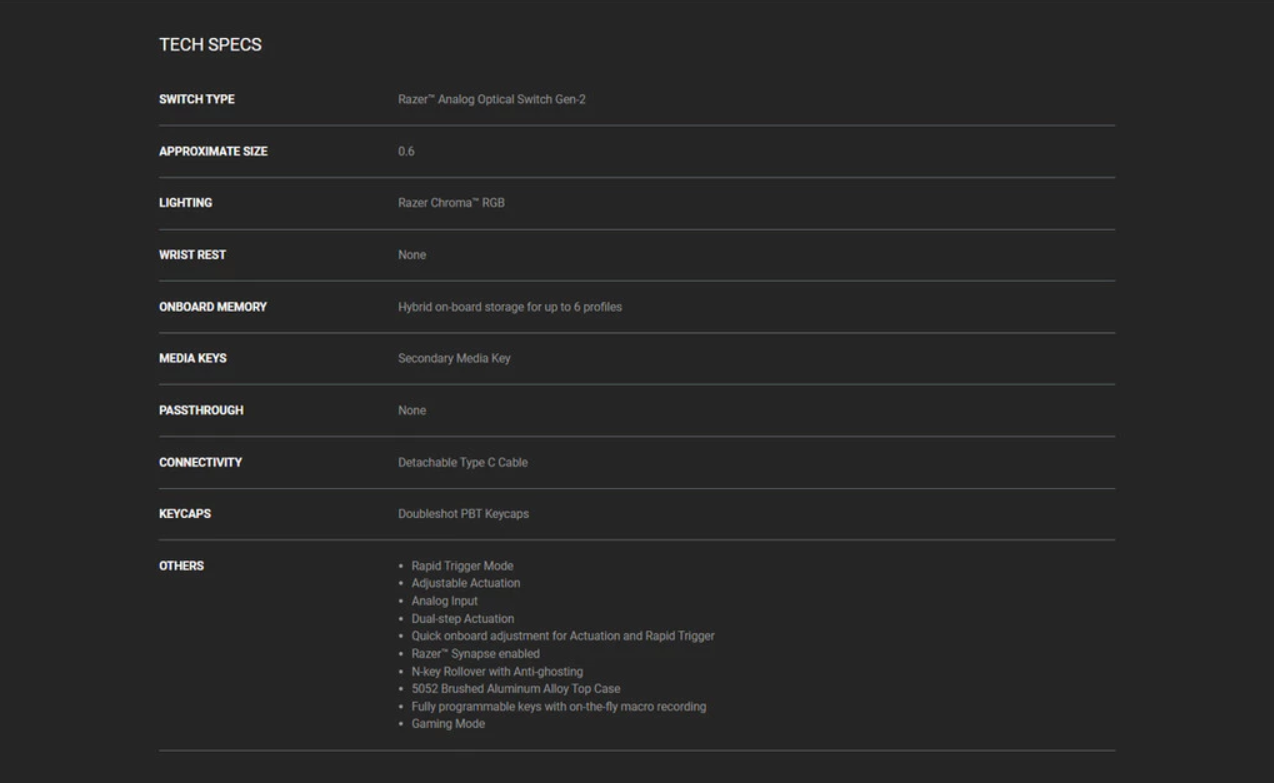Click the 0.6 size value
The height and width of the screenshot is (783, 1274).
[406, 151]
